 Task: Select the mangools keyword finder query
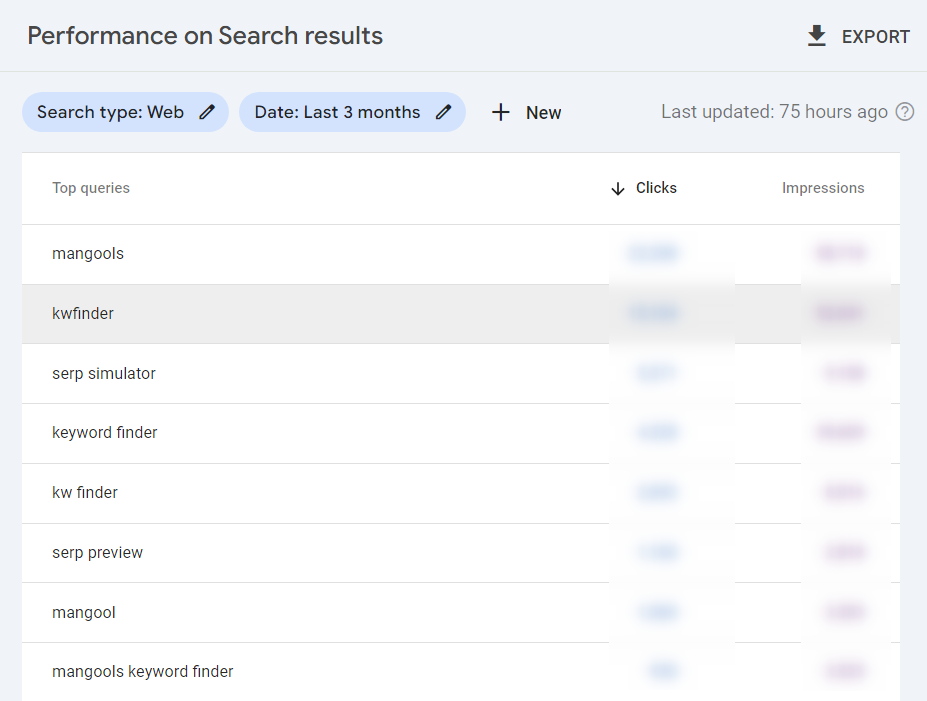142,672
